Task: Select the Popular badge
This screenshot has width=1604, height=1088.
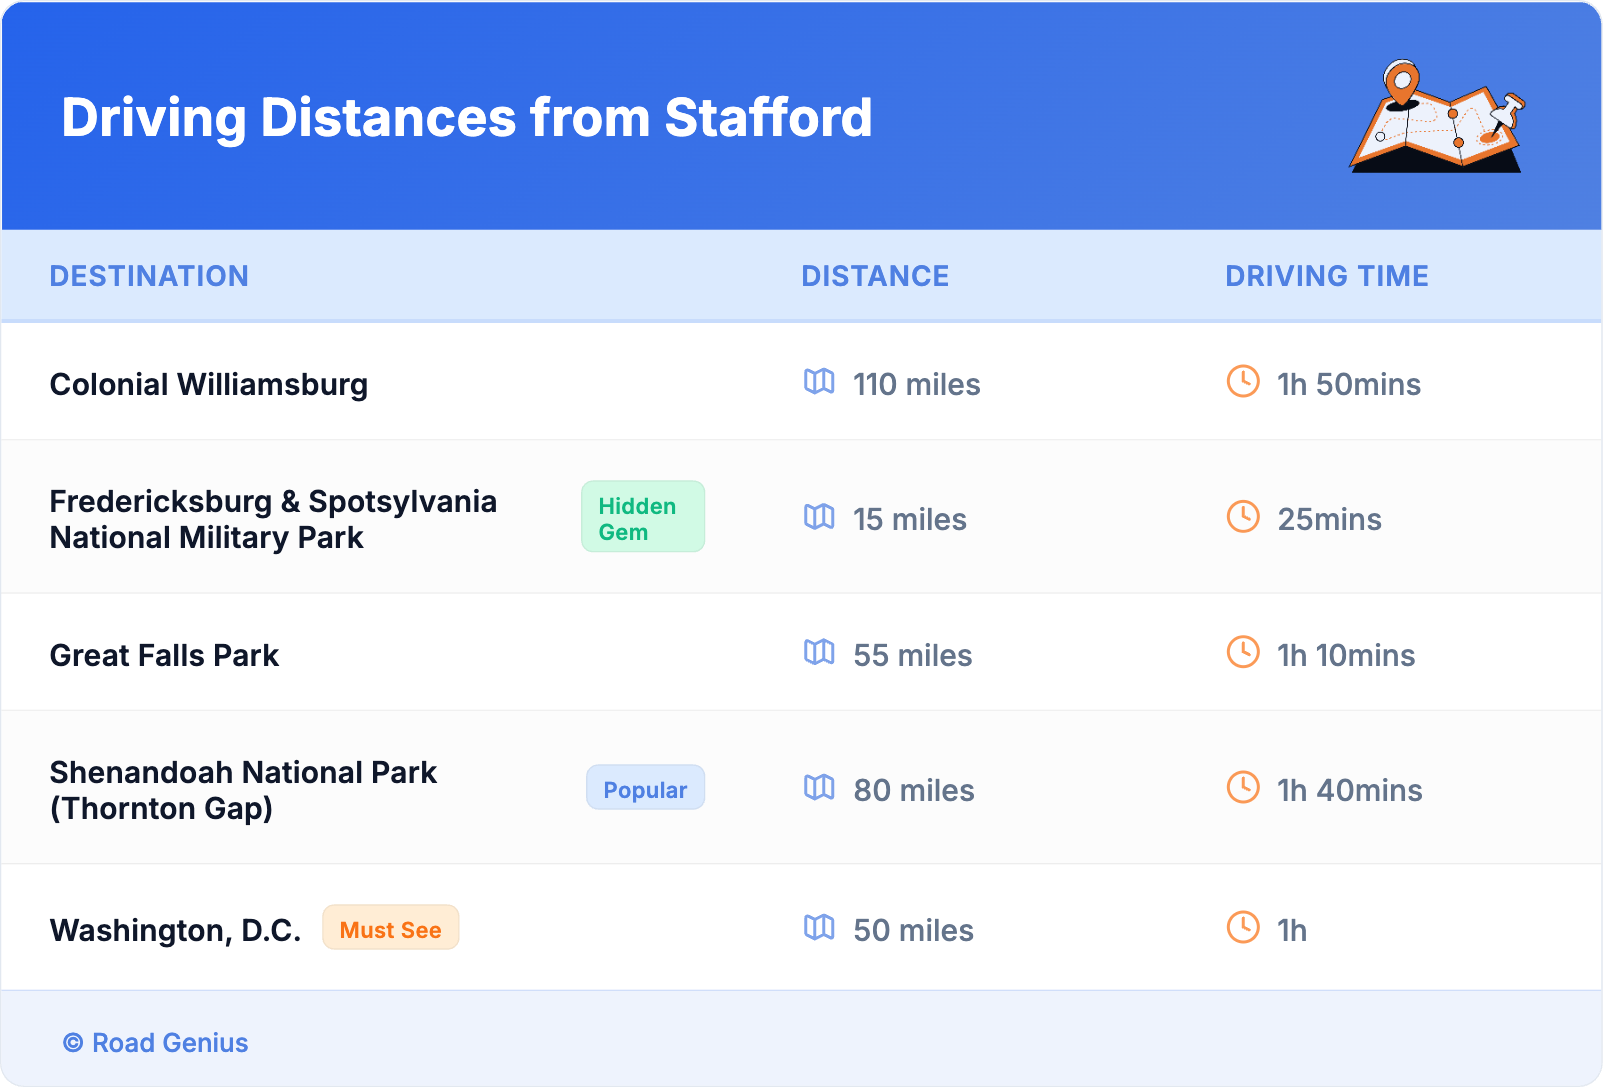Action: (x=645, y=789)
